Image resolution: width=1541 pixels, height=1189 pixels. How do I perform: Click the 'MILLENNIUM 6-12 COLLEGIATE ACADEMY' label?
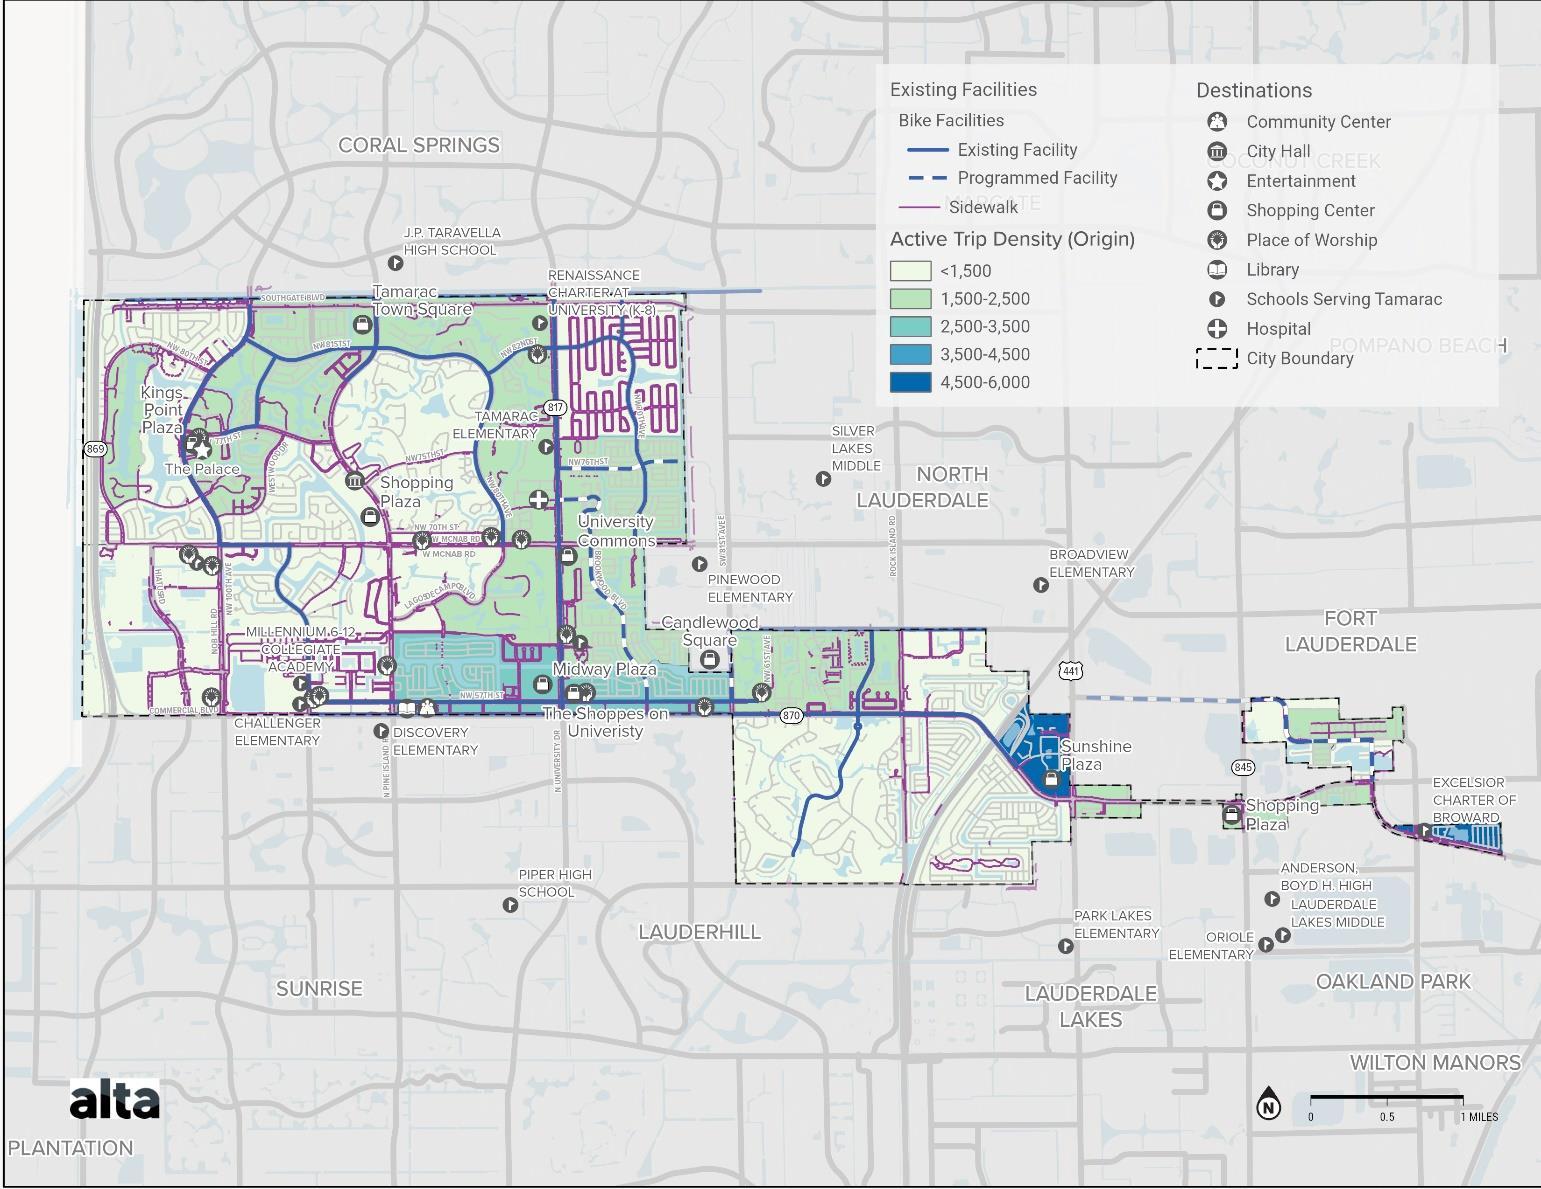click(300, 649)
